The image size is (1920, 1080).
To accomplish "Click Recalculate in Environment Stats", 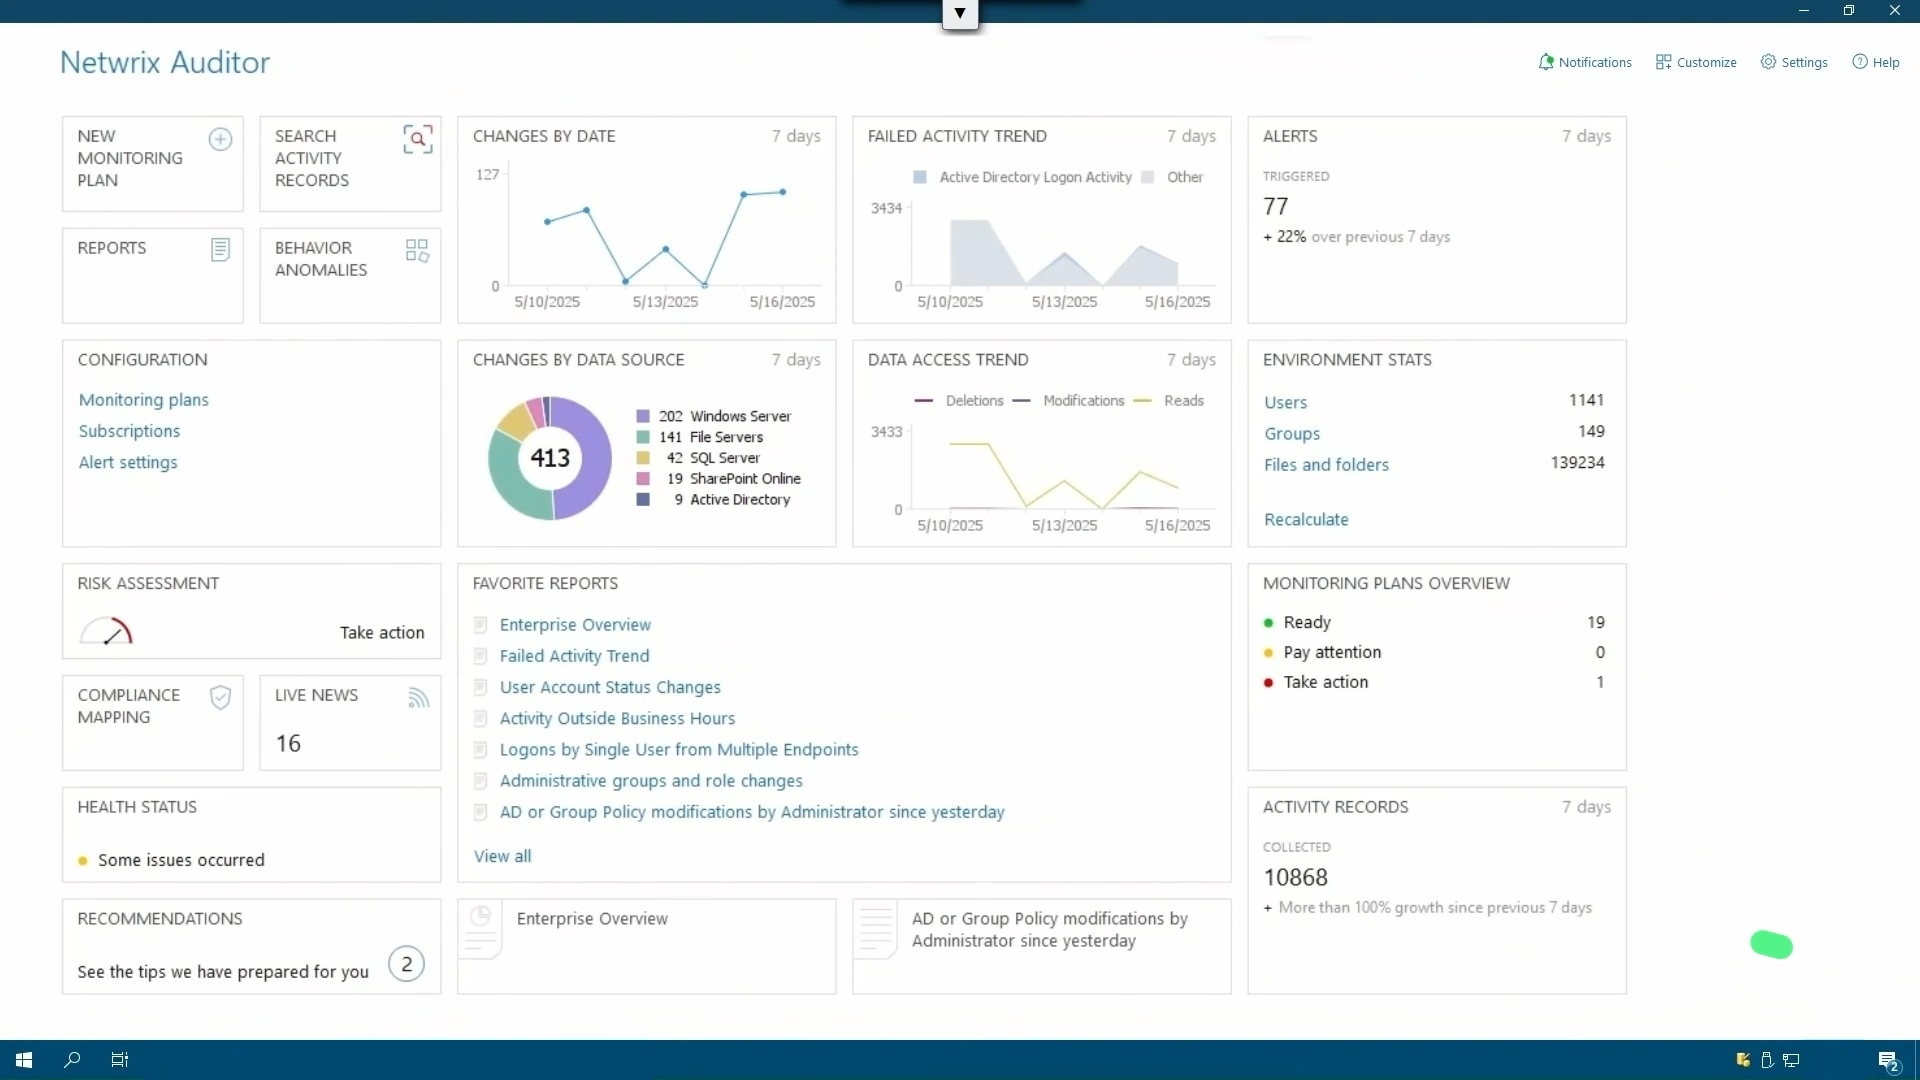I will (x=1306, y=520).
